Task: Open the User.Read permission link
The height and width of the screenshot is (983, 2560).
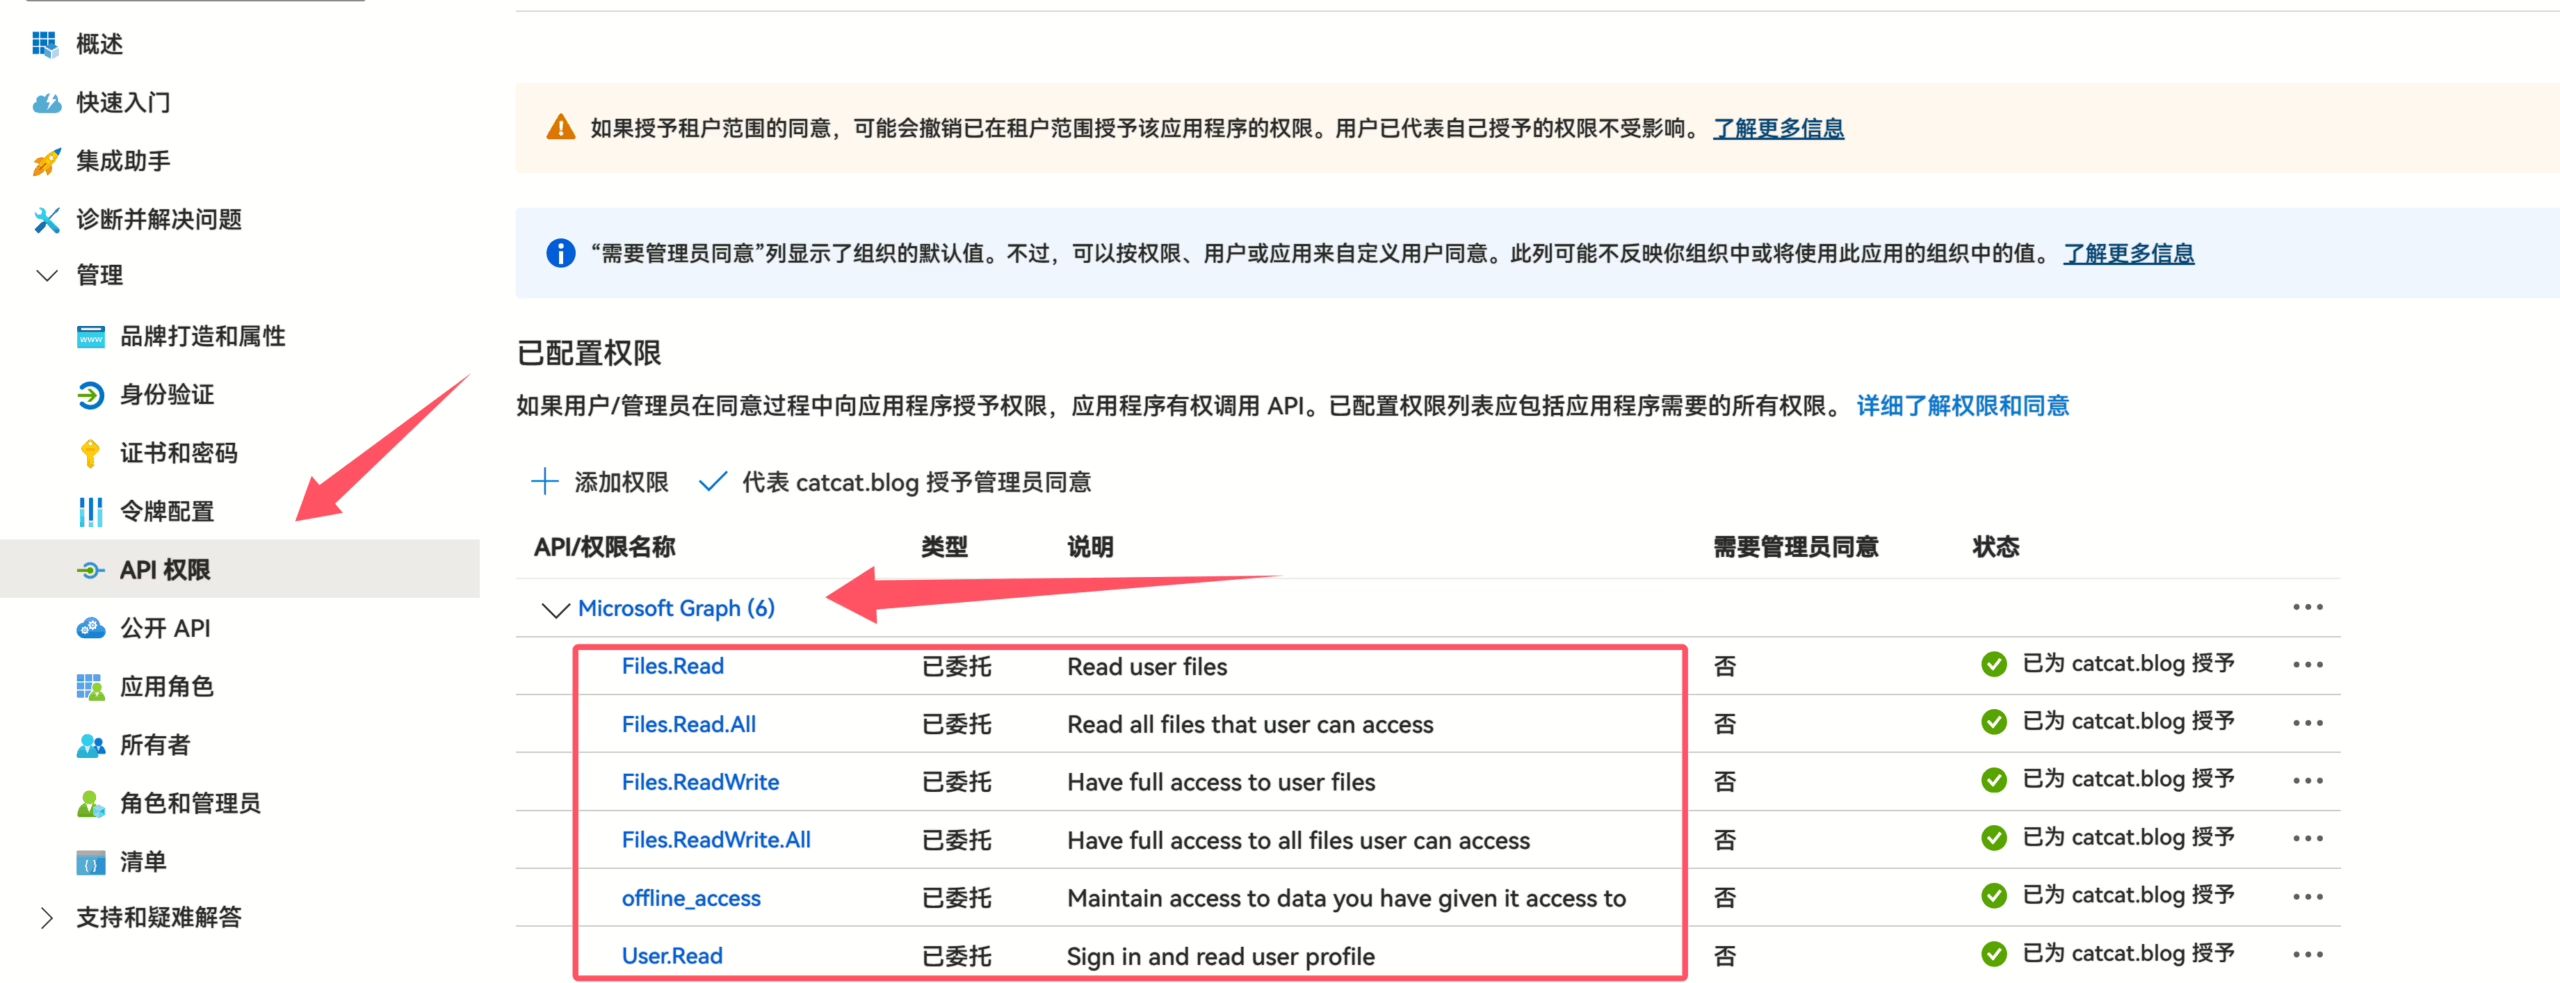Action: [x=672, y=956]
